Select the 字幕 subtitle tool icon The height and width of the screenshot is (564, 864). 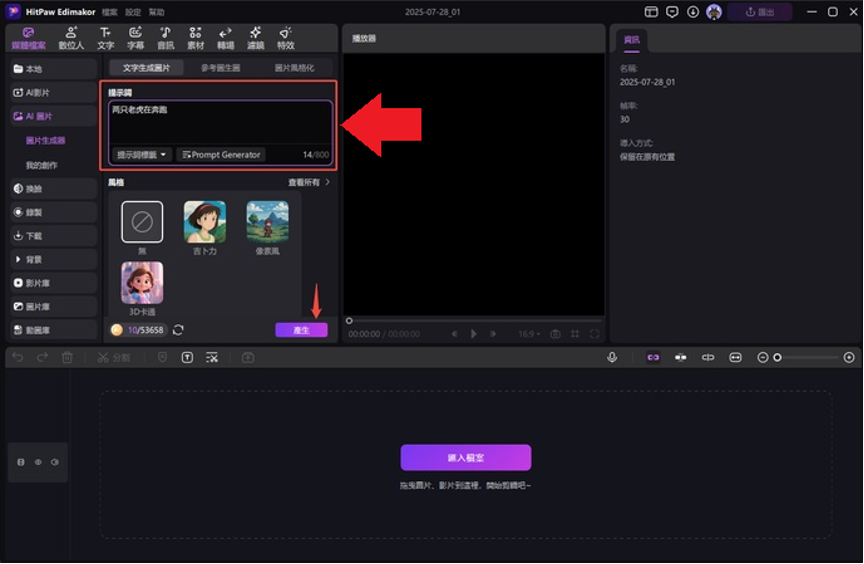(x=135, y=38)
